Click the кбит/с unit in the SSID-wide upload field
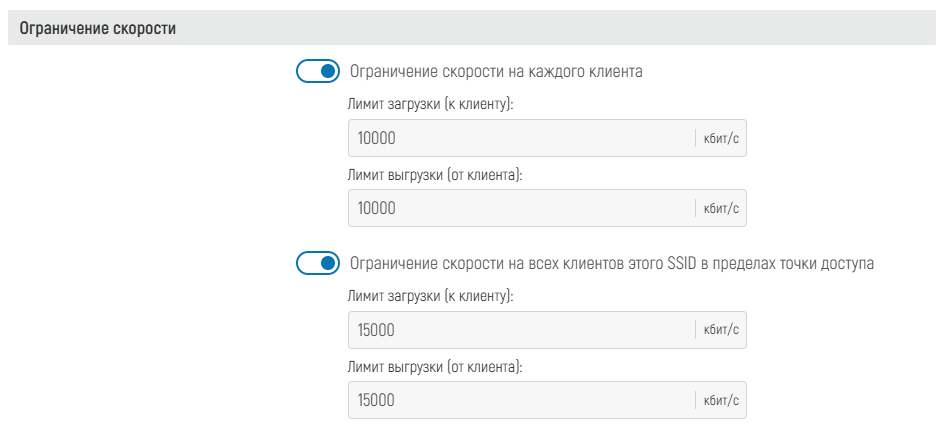 click(721, 400)
